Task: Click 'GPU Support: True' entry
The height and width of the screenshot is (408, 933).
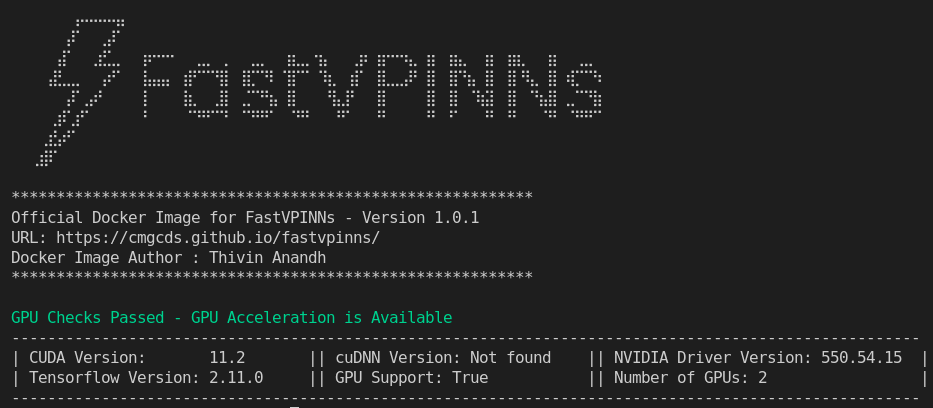Action: [412, 378]
